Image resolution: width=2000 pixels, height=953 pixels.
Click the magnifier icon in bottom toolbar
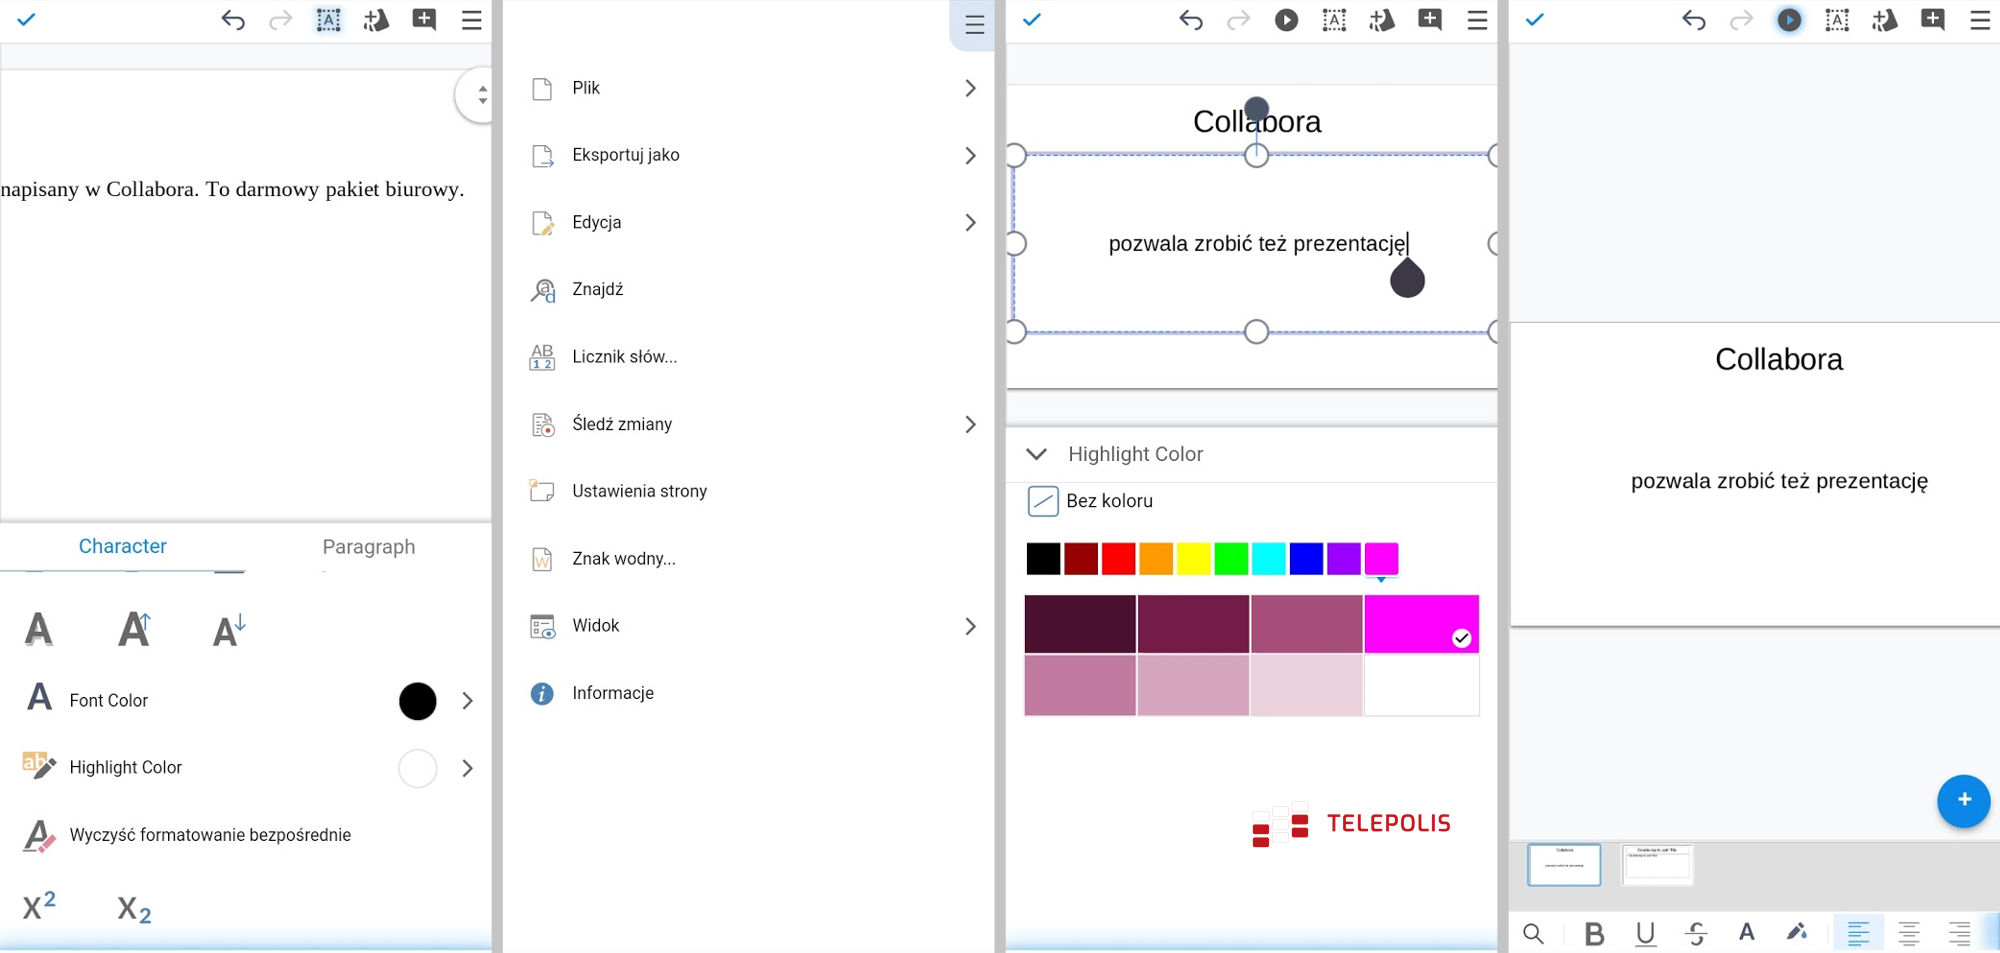[1533, 934]
